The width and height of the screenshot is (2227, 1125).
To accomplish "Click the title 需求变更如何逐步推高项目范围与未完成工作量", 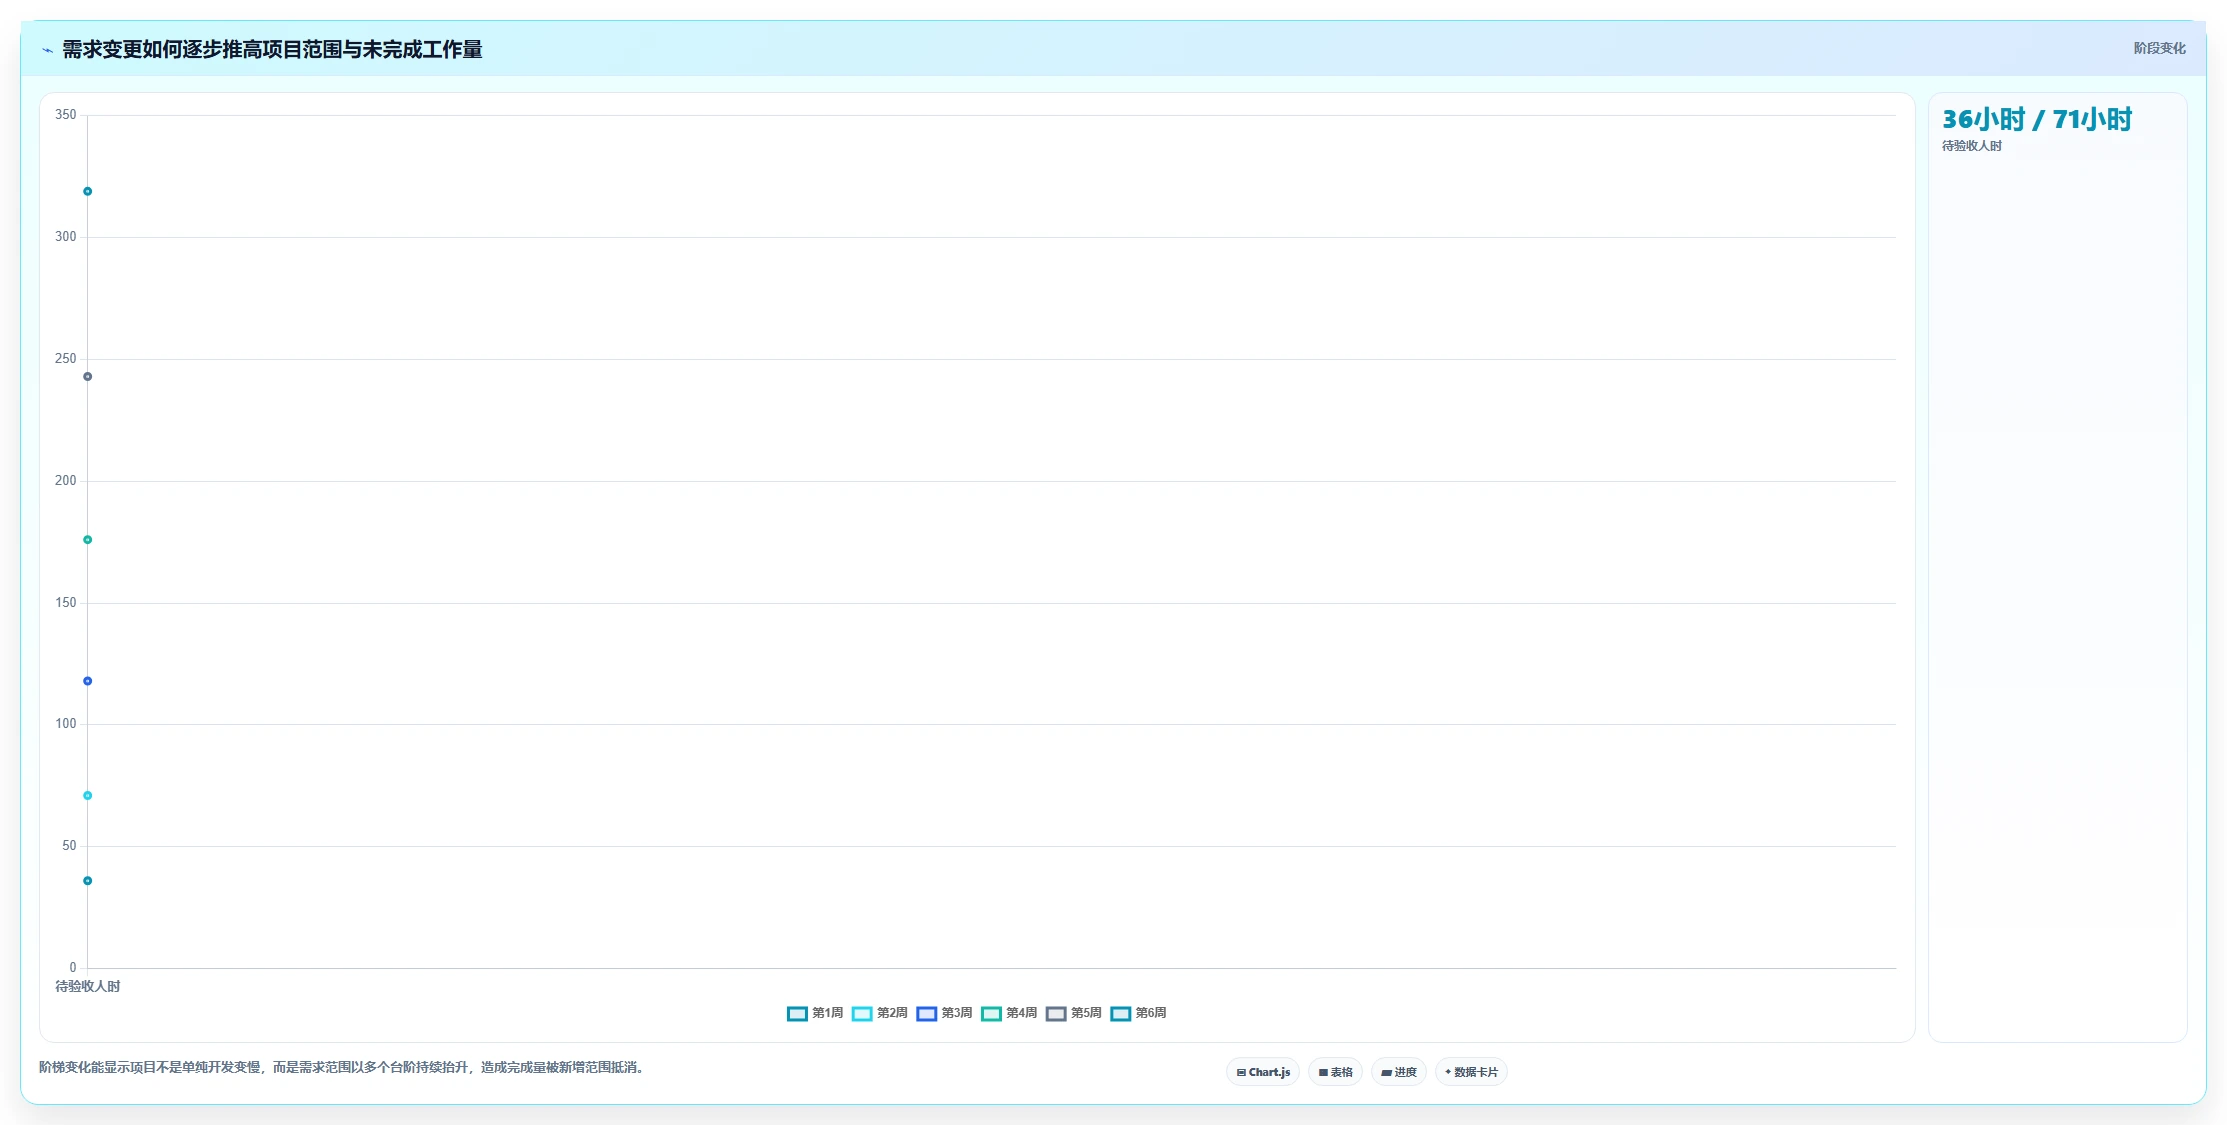I will pos(272,49).
